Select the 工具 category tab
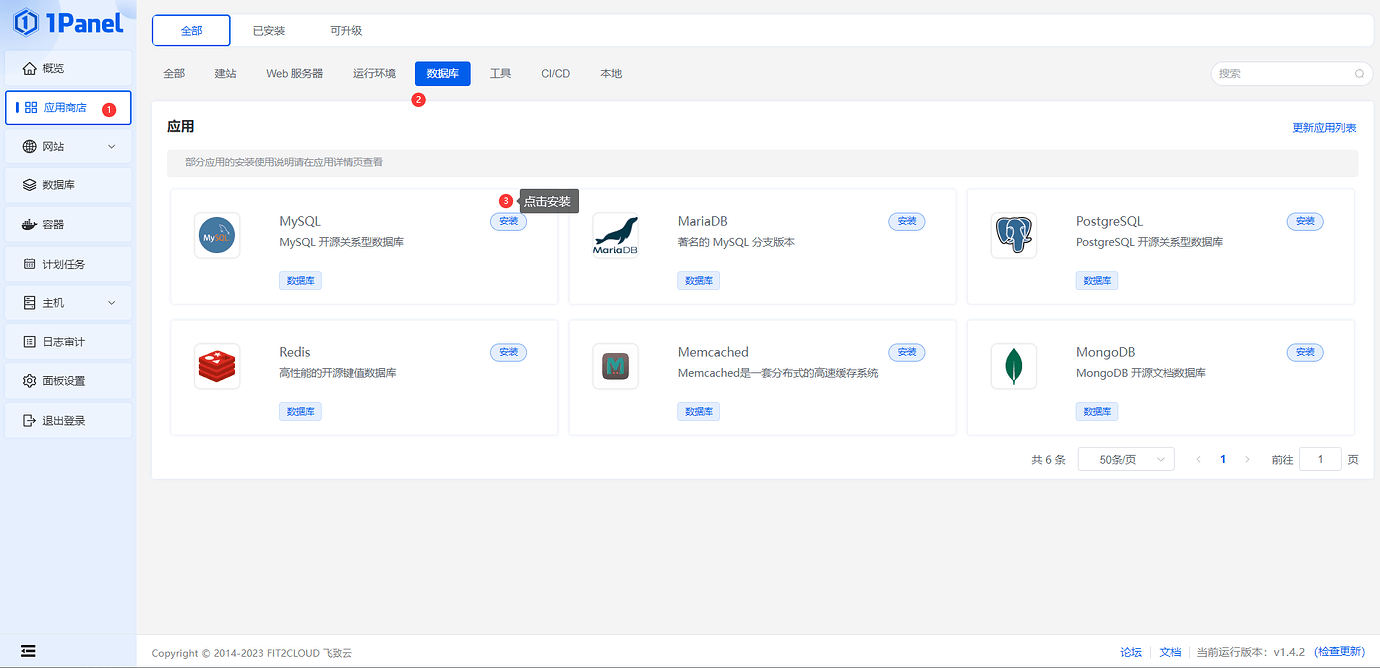The height and width of the screenshot is (668, 1380). [500, 73]
